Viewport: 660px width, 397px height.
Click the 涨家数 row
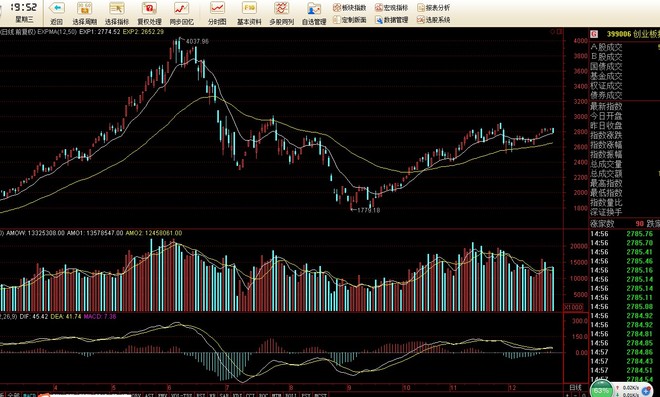(x=602, y=224)
